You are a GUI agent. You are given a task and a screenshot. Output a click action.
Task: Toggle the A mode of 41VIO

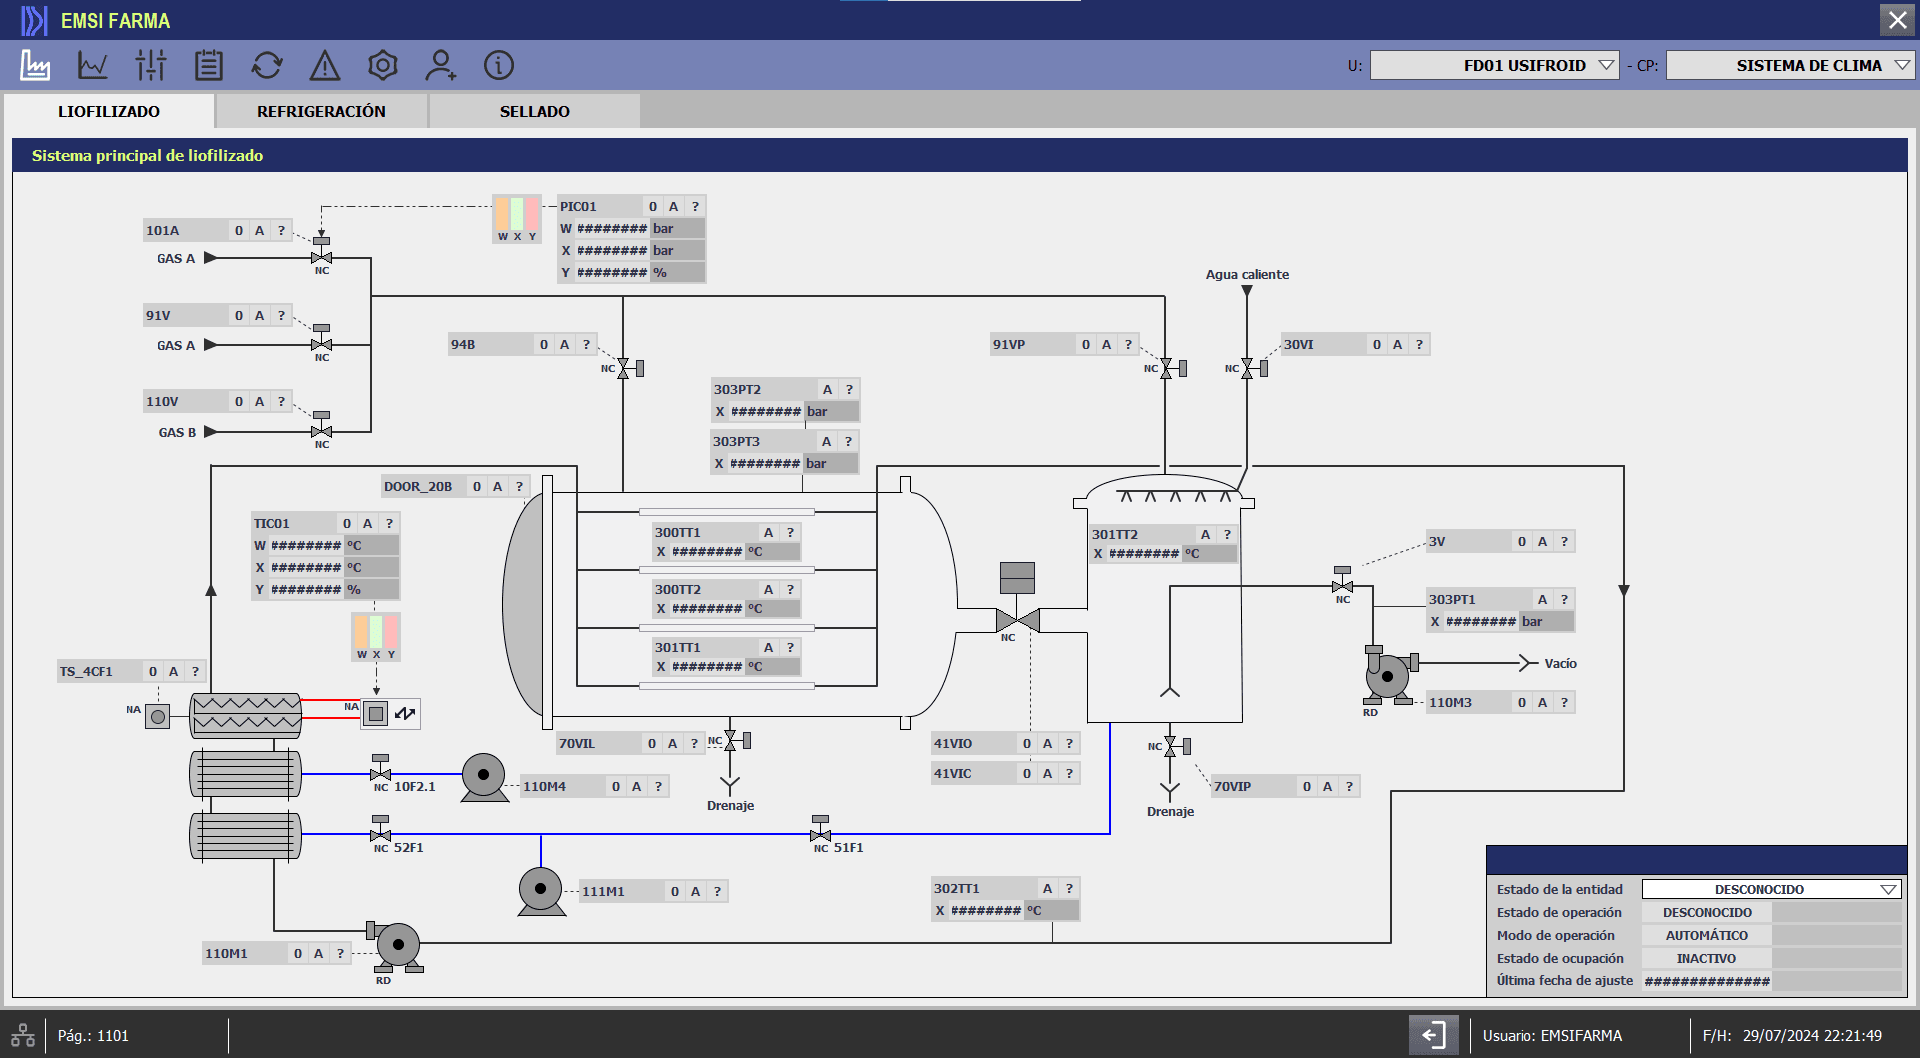coord(1047,743)
